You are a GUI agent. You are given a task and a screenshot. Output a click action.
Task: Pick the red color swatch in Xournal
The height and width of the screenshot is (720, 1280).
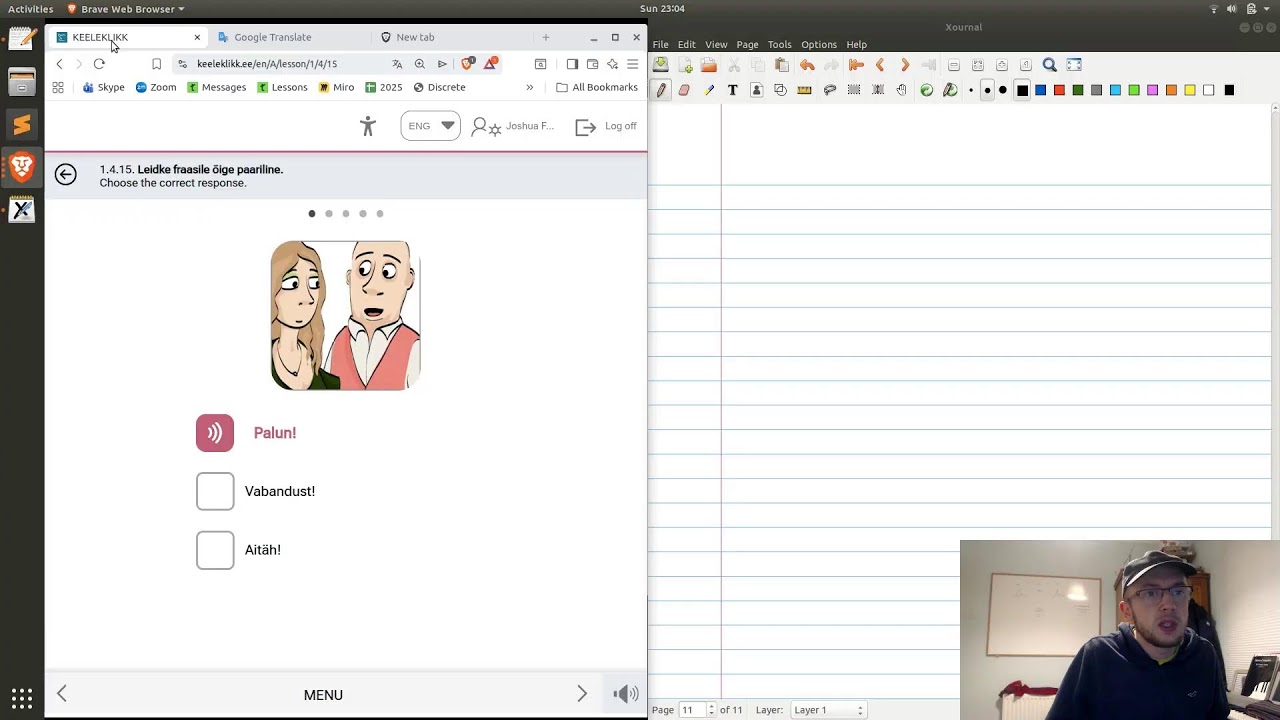(x=1059, y=90)
